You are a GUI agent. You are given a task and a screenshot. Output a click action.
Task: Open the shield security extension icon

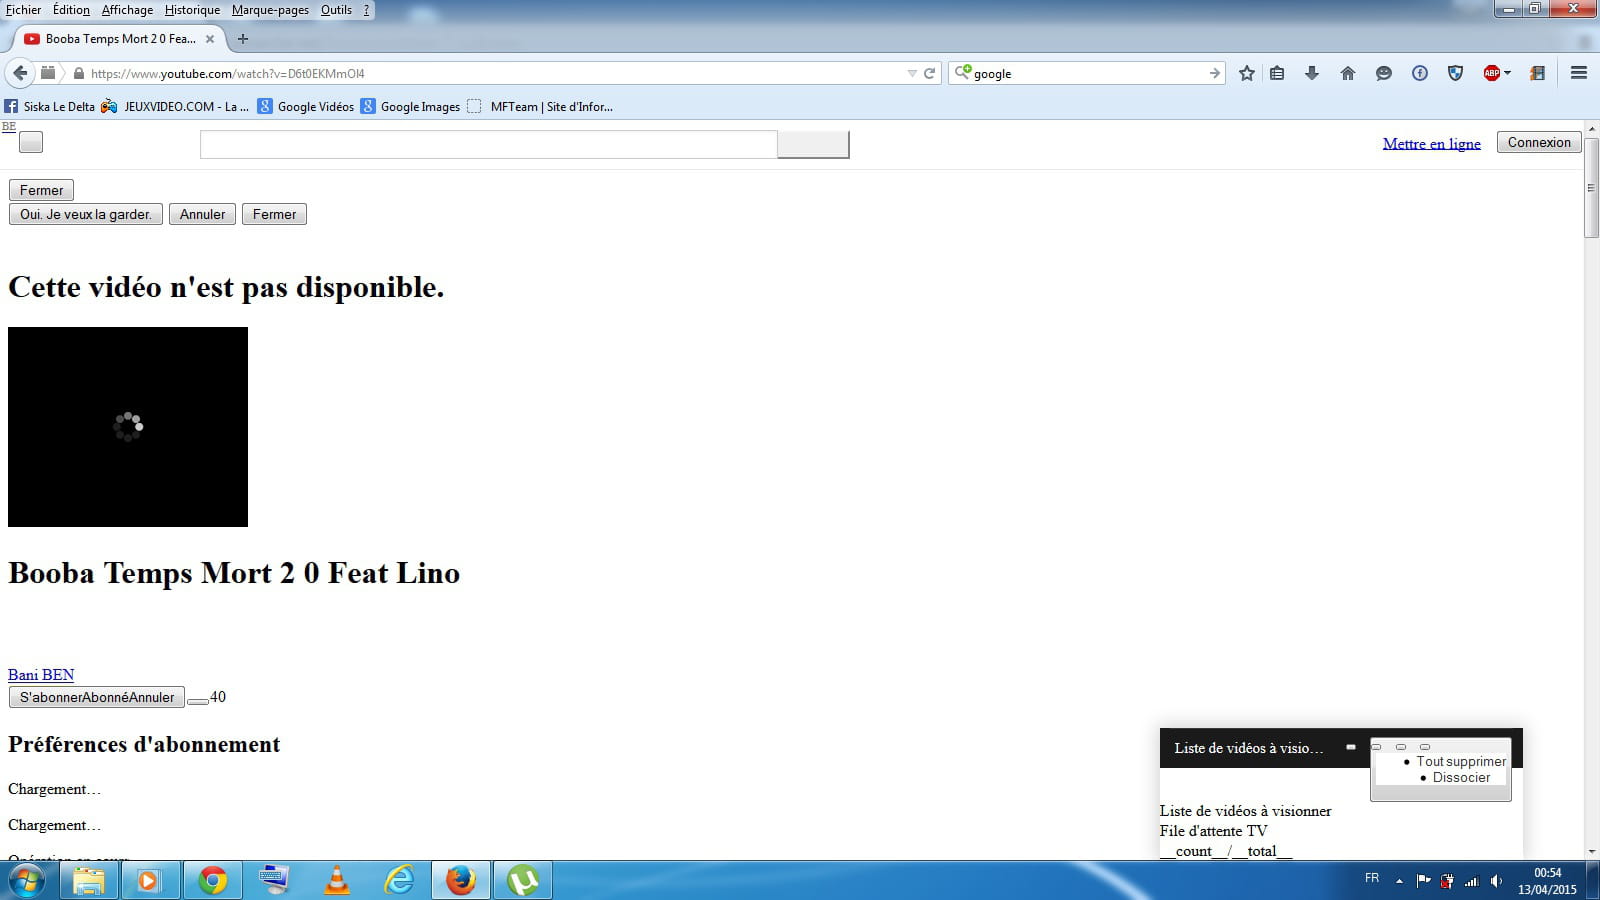[1456, 73]
